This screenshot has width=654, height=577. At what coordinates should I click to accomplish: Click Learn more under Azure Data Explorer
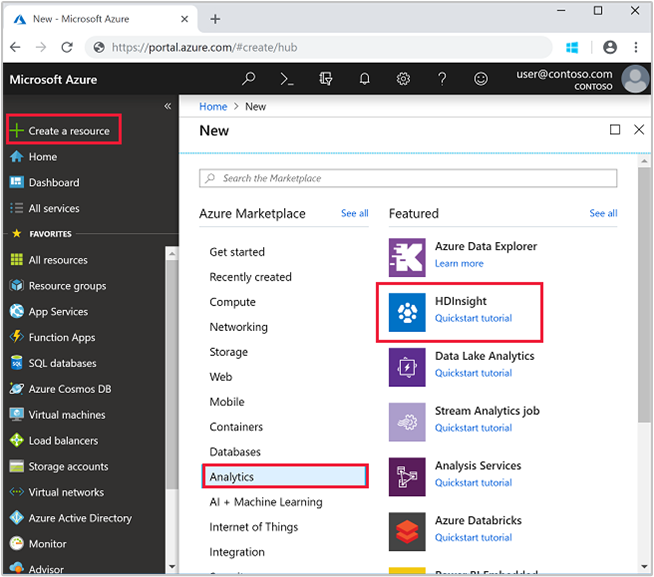[459, 263]
